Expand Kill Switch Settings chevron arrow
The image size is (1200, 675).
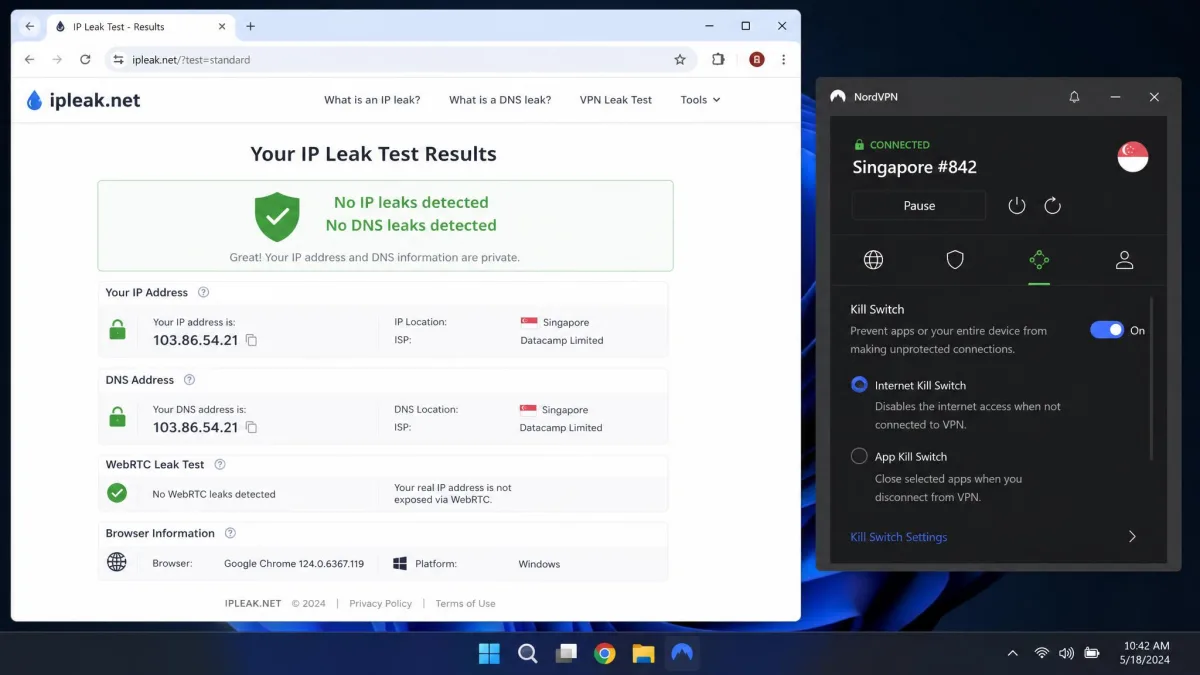point(1132,537)
